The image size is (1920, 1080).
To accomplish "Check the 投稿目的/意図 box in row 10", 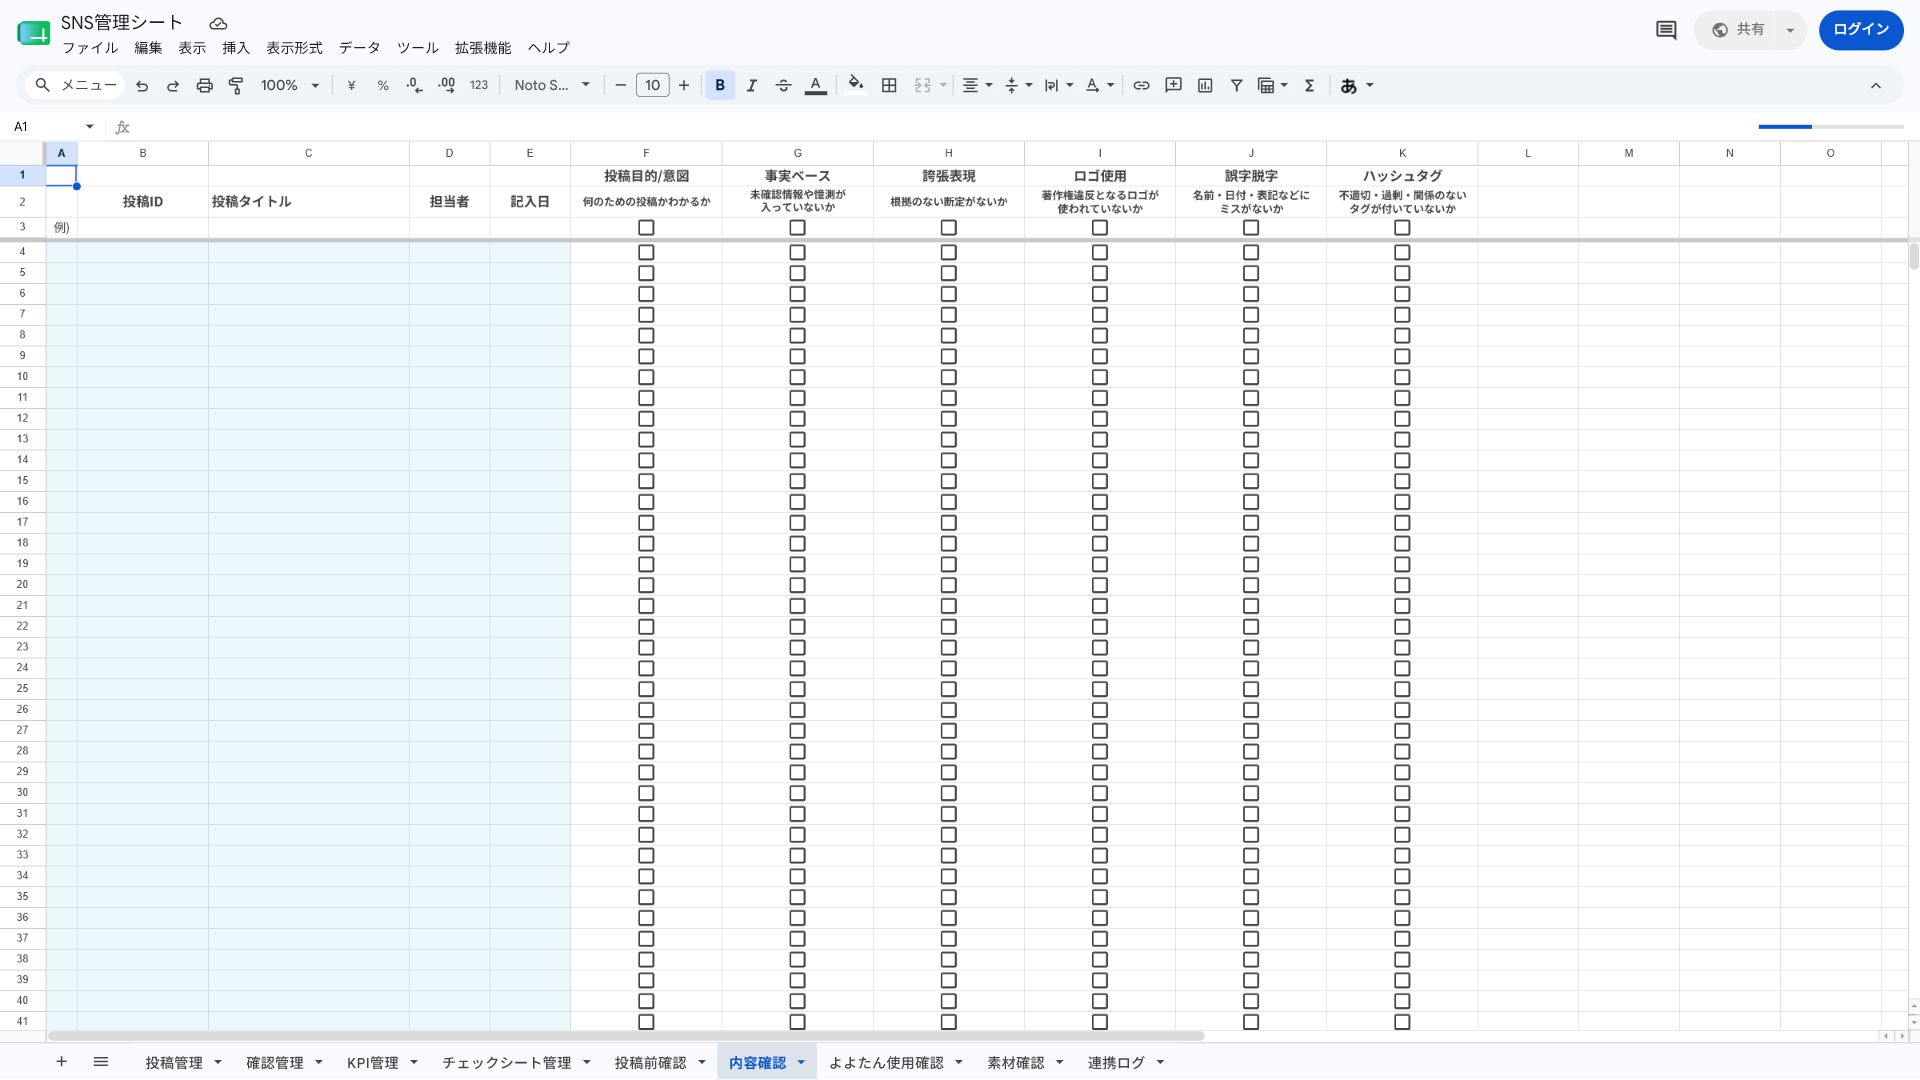I will [x=646, y=377].
